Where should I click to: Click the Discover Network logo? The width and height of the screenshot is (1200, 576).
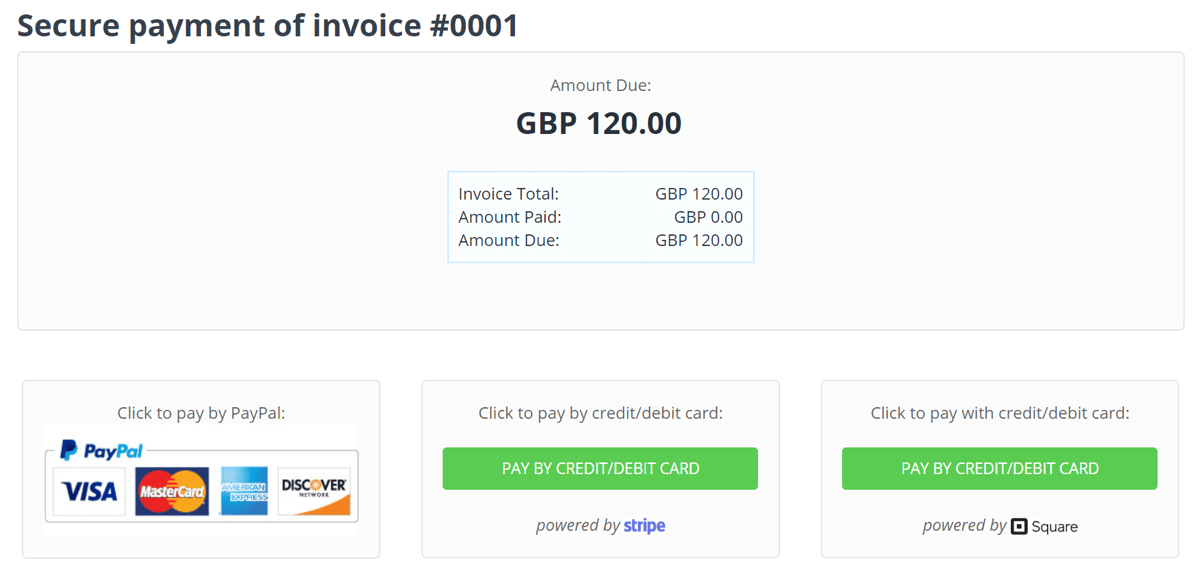coord(314,491)
